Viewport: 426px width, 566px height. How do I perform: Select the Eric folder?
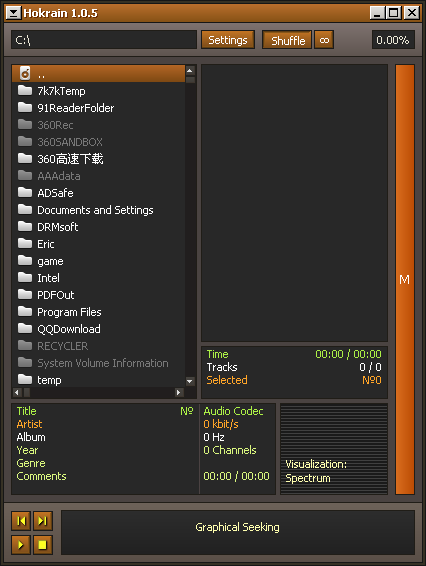(98, 244)
